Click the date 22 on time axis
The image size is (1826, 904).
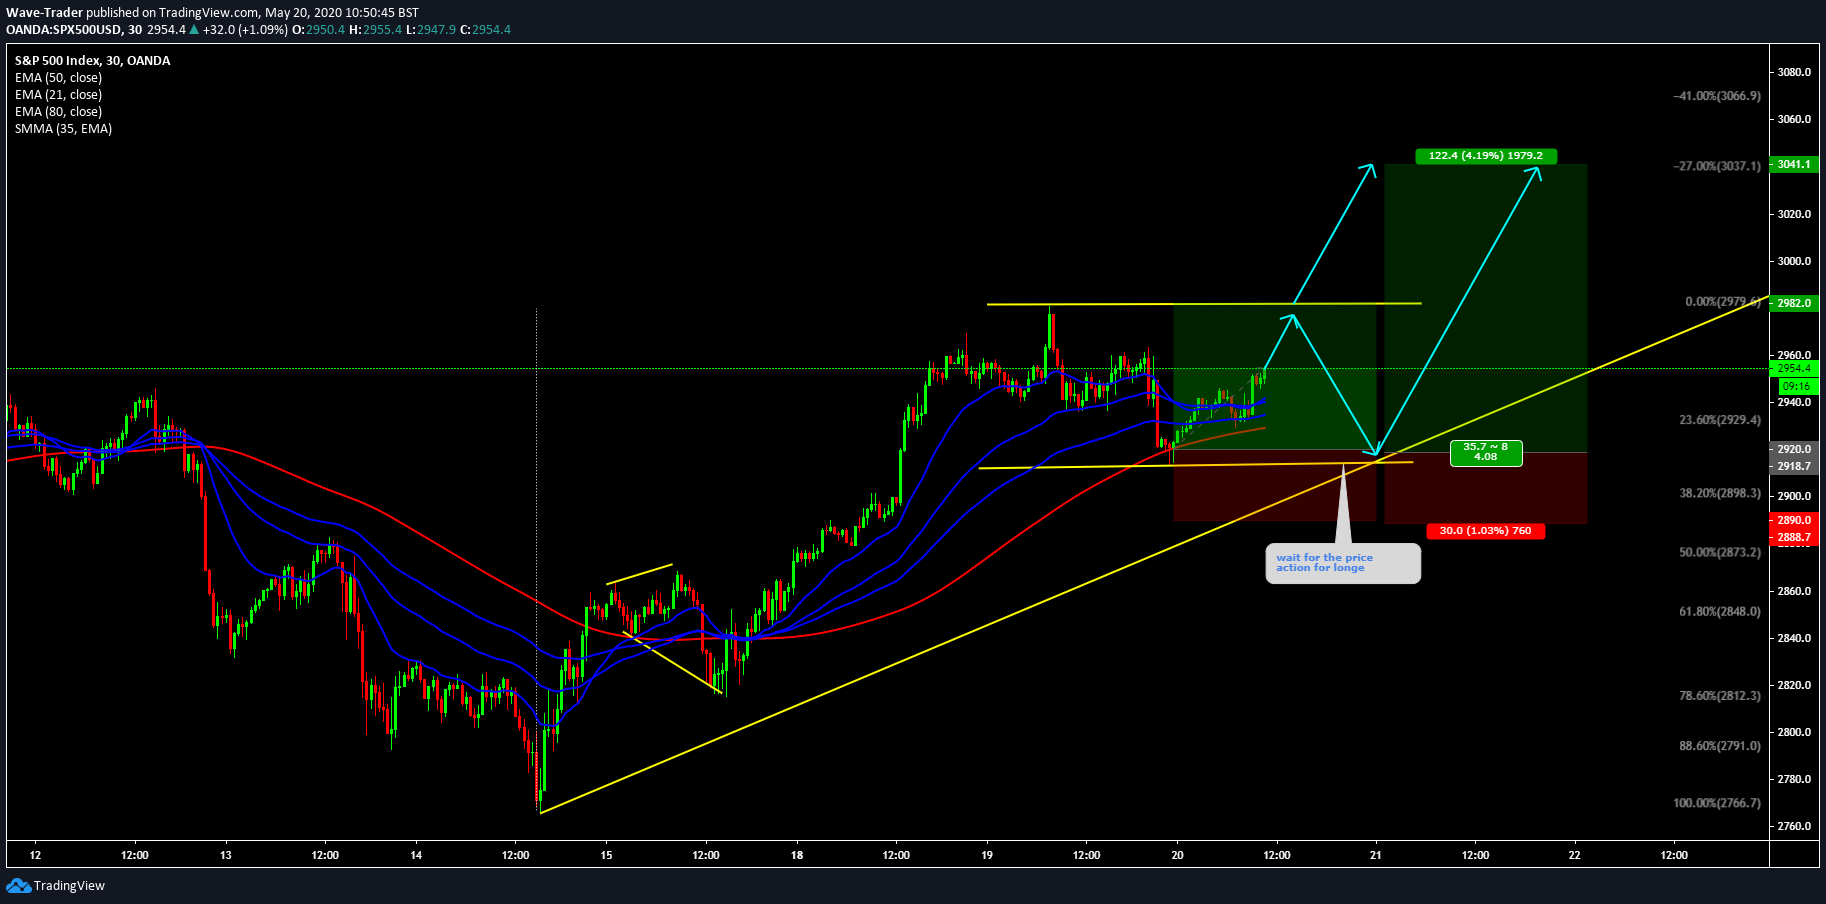1575,855
